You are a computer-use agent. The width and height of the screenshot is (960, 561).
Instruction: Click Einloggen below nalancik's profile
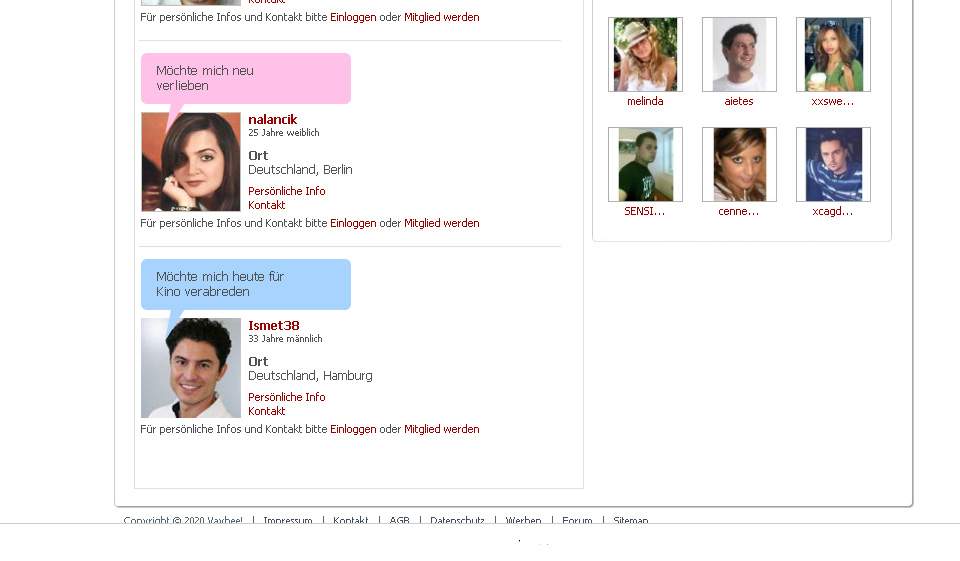coord(353,223)
